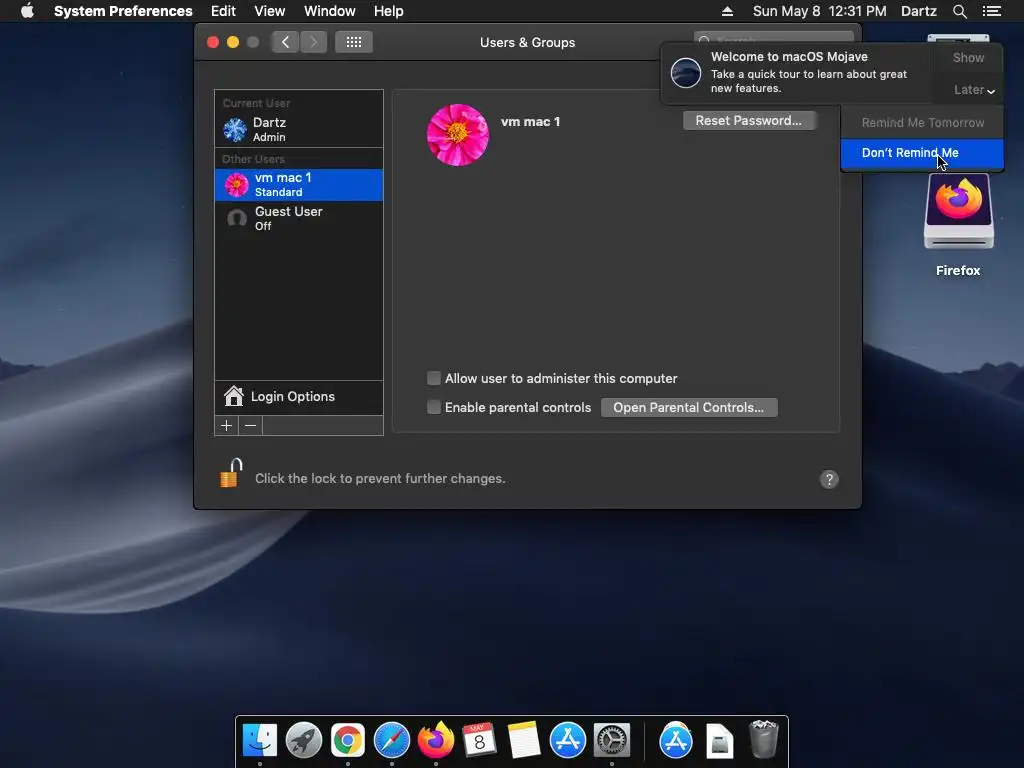Click the date and time in menu bar
Screen dimensions: 1024x768
coord(819,11)
